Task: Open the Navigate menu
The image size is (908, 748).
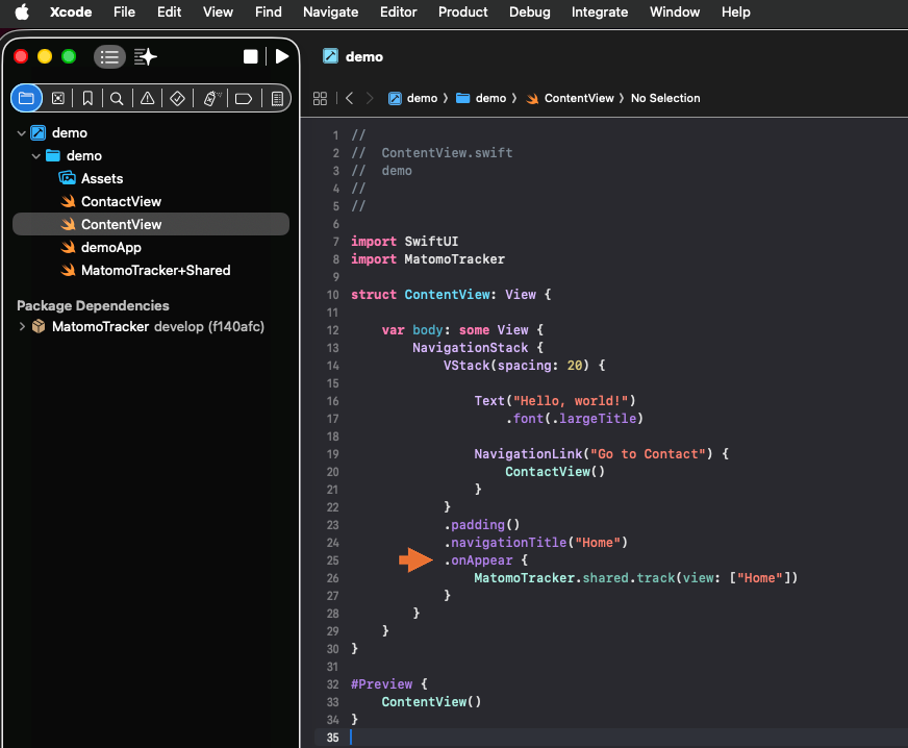Action: (x=331, y=12)
